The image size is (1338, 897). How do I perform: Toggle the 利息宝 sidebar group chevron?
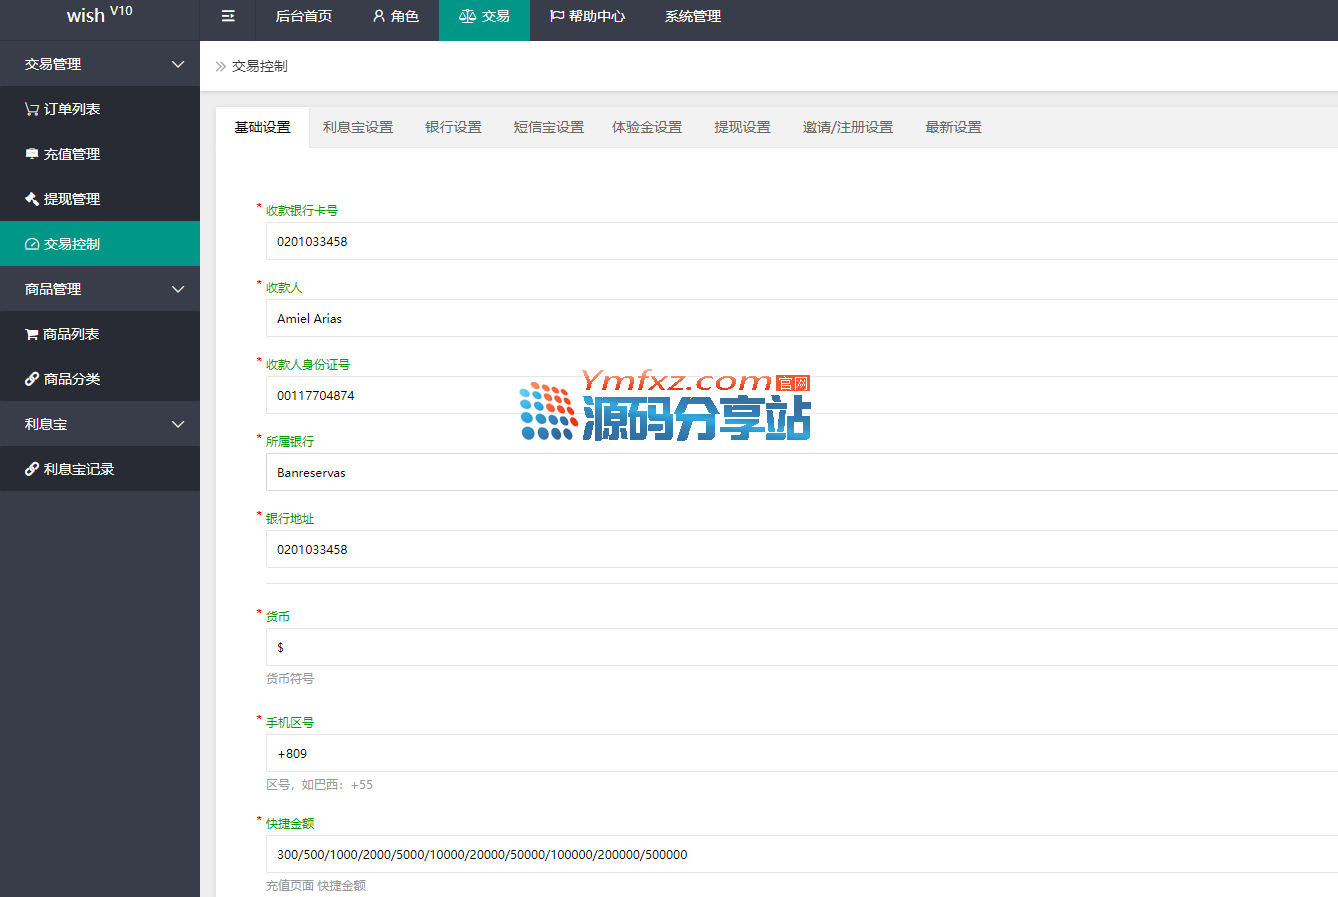coord(178,424)
